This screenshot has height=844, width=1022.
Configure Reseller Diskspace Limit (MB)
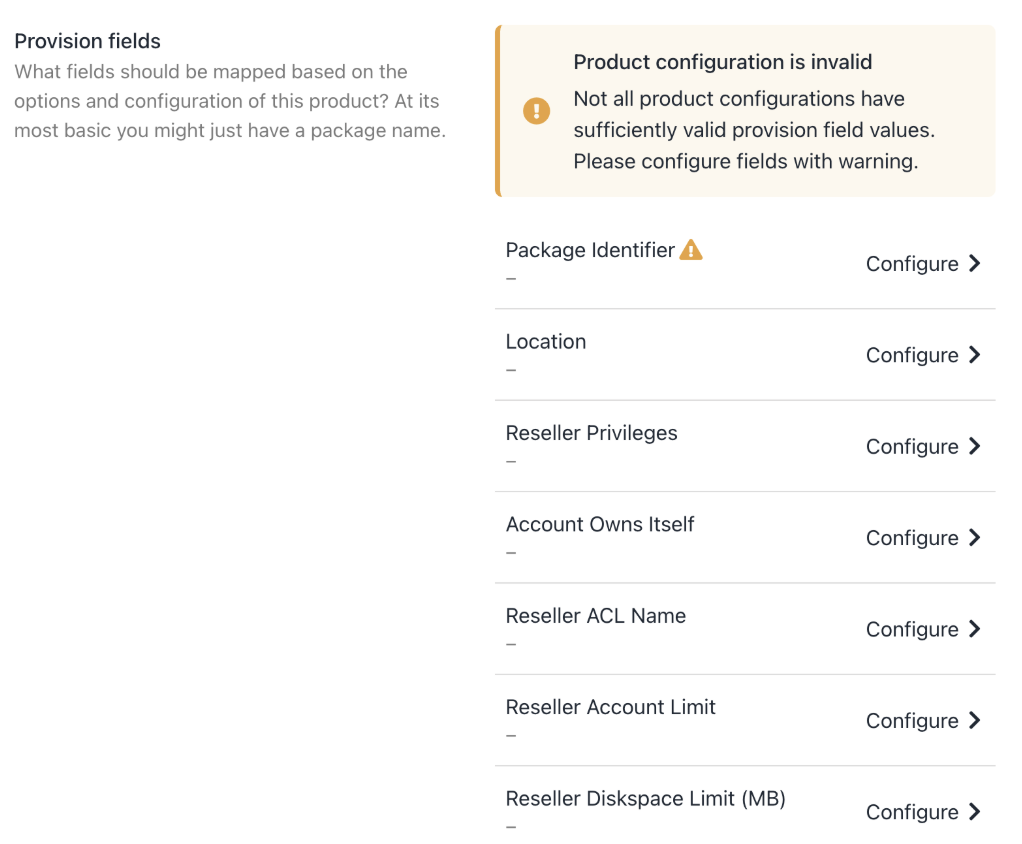912,813
